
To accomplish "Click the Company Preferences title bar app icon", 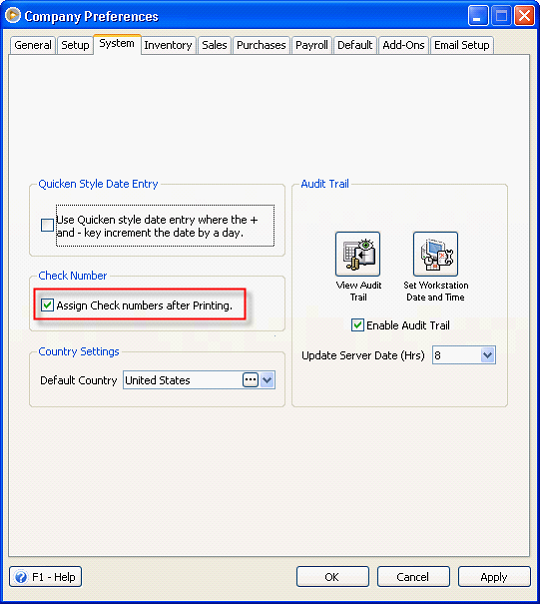I will coord(13,15).
